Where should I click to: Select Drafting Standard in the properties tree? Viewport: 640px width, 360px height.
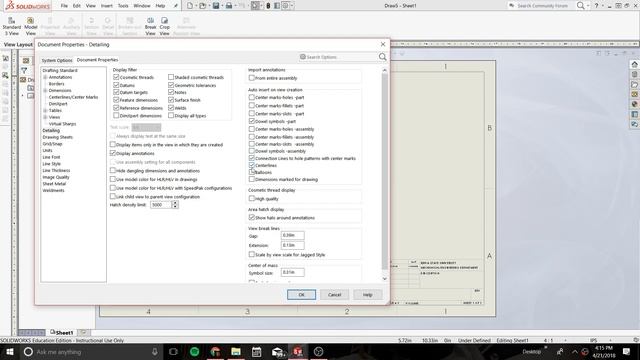pos(60,70)
